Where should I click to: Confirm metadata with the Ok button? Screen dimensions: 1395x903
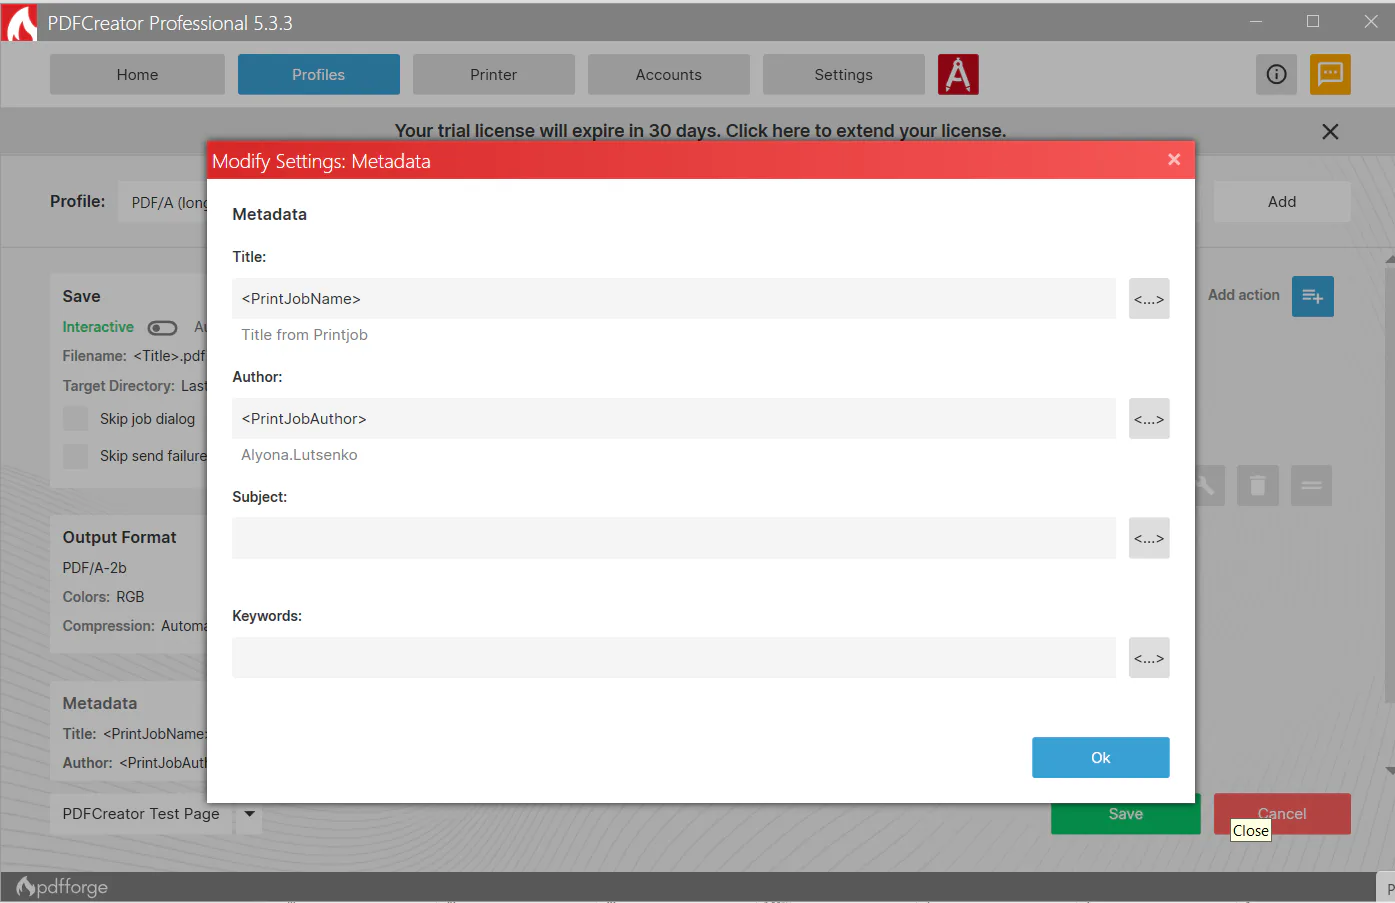(x=1100, y=757)
